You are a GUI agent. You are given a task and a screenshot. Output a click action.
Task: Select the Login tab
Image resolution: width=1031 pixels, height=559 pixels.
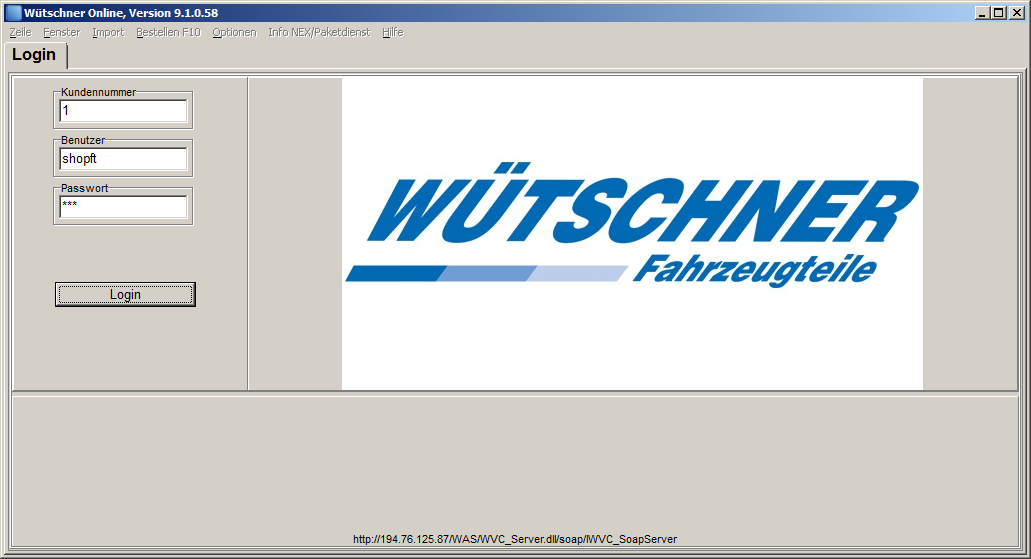pyautogui.click(x=34, y=55)
